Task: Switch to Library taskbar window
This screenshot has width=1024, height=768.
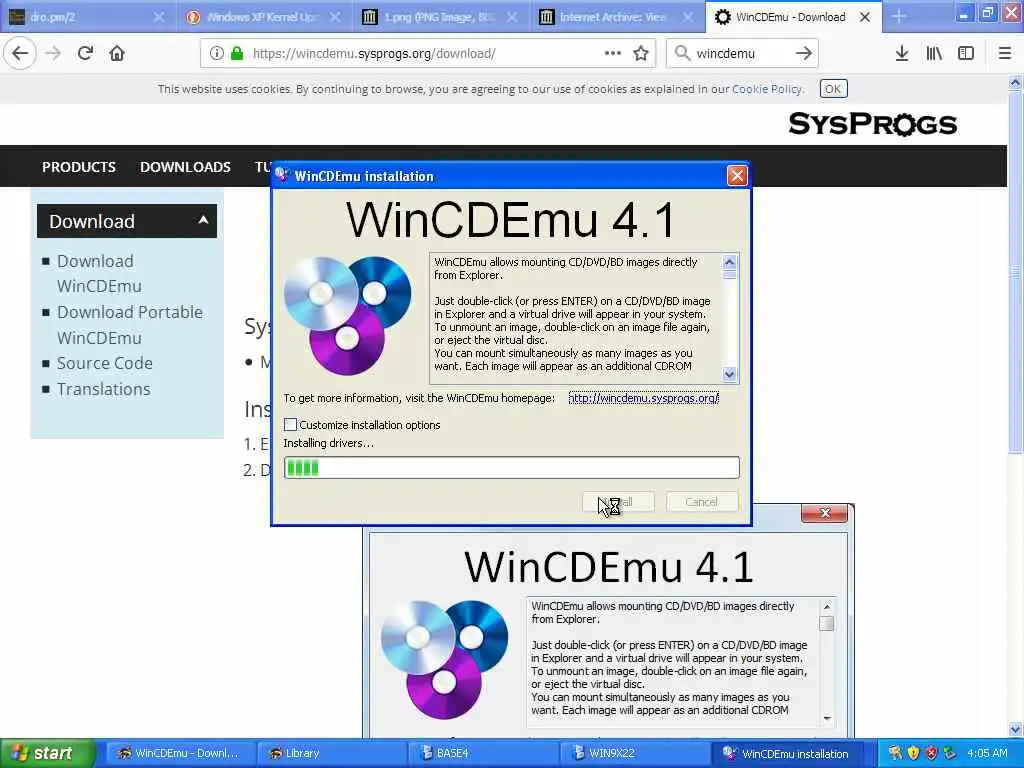Action: (330, 753)
